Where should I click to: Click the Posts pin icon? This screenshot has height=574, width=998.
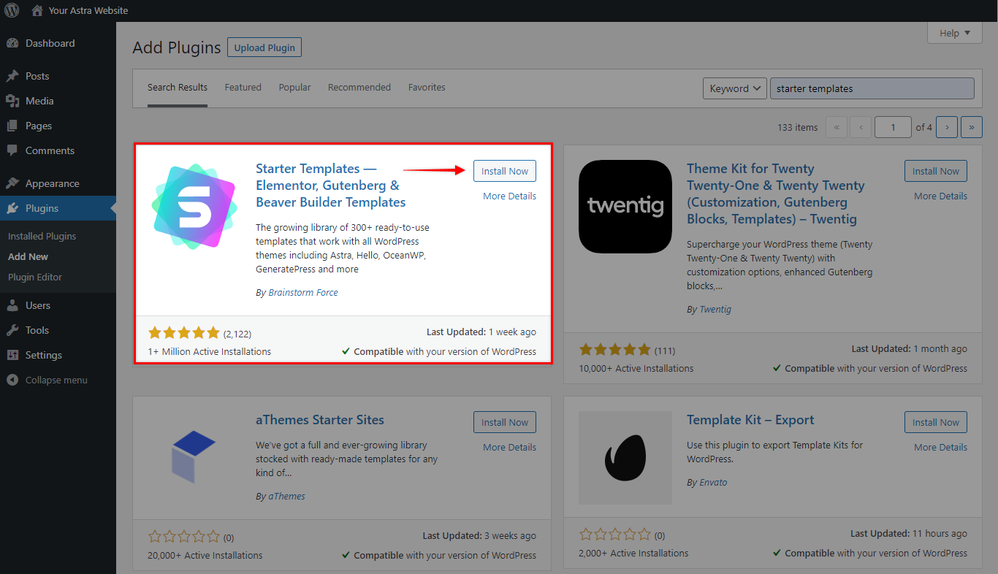(x=12, y=76)
